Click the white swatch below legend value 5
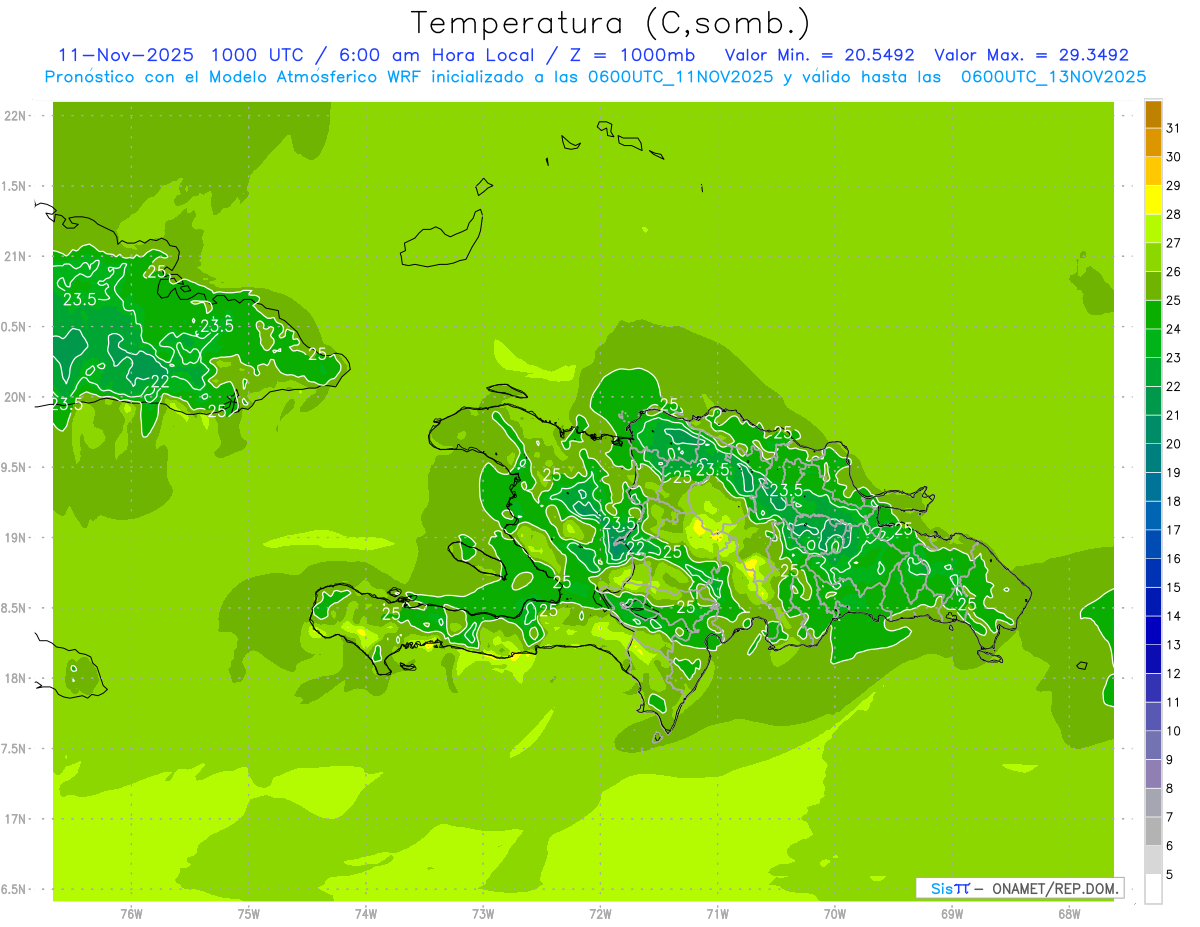1200x927 pixels. point(1153,889)
